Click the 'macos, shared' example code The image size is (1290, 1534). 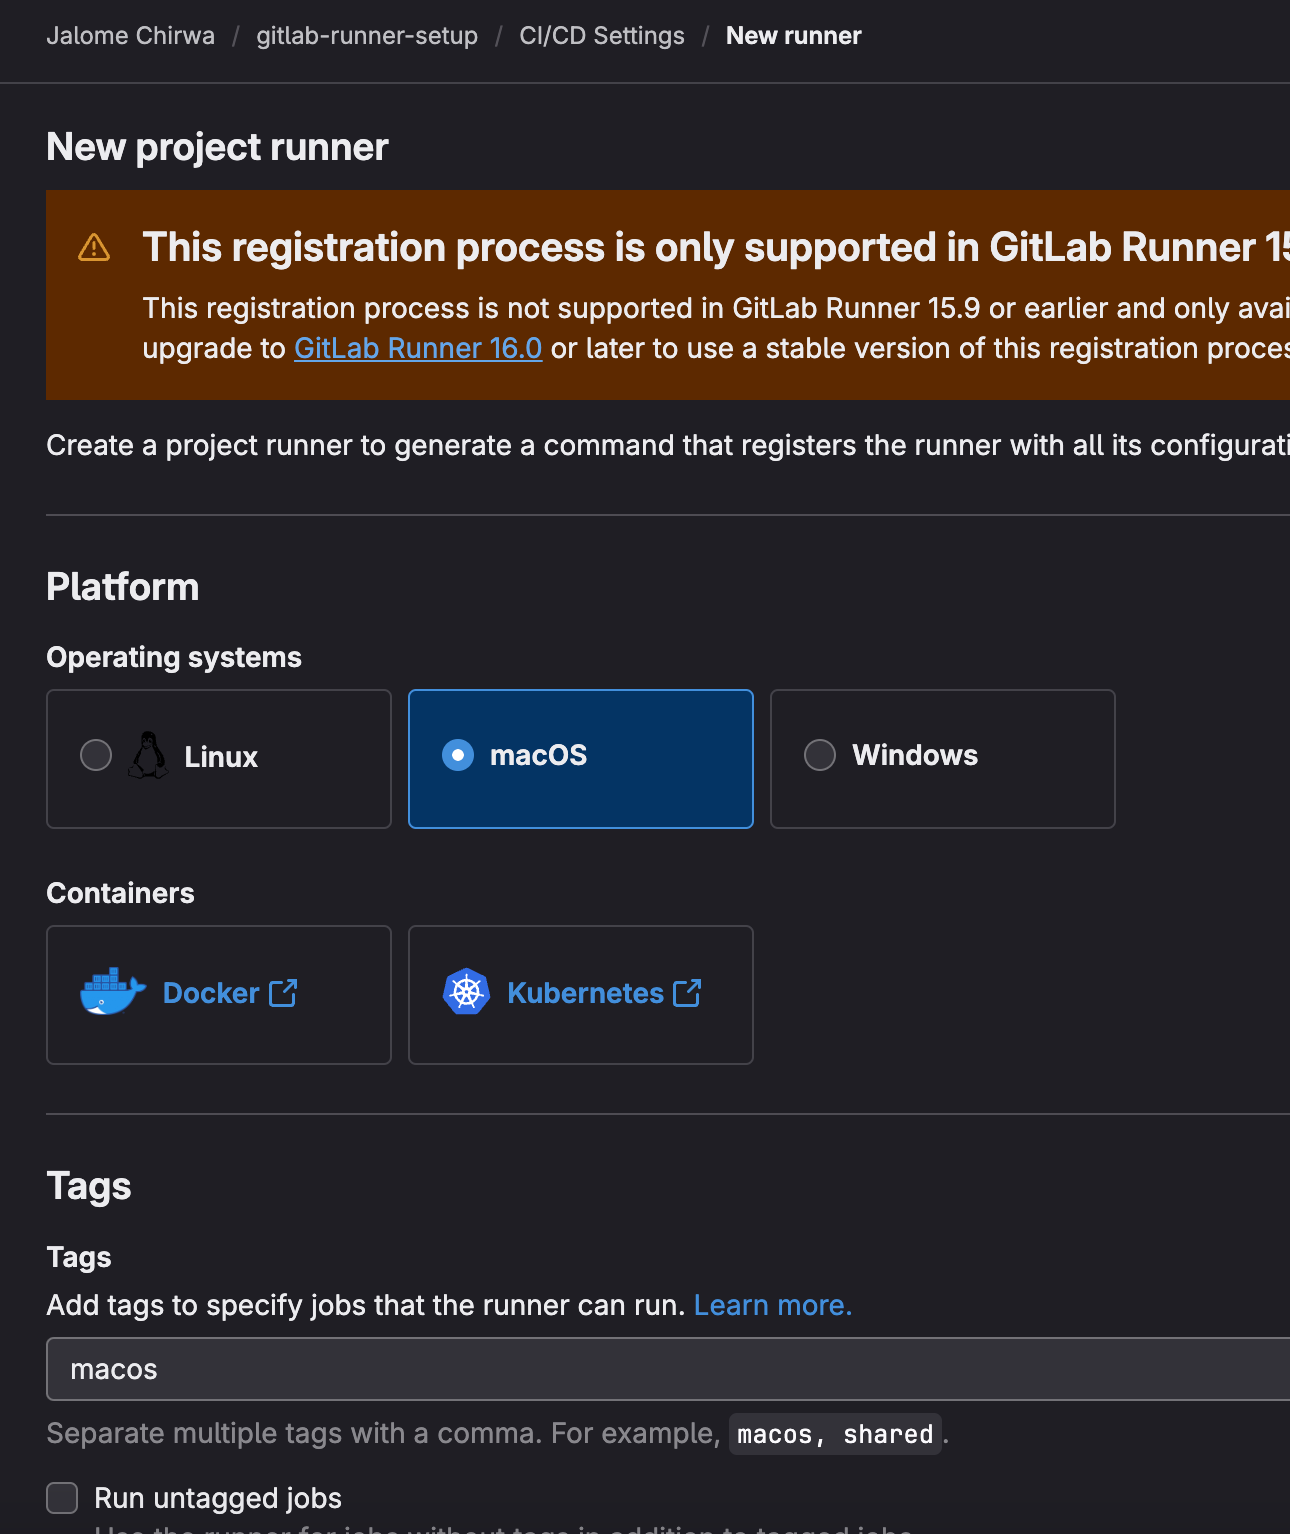[835, 1434]
